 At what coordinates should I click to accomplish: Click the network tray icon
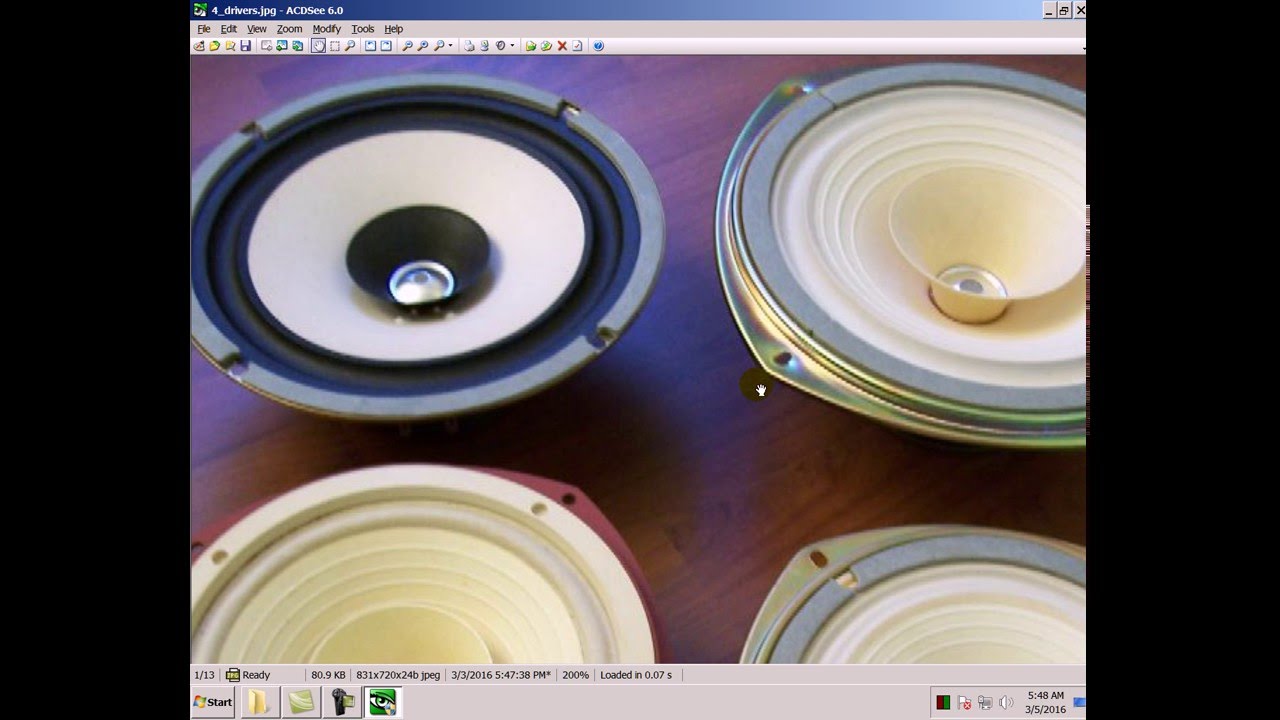pos(985,702)
